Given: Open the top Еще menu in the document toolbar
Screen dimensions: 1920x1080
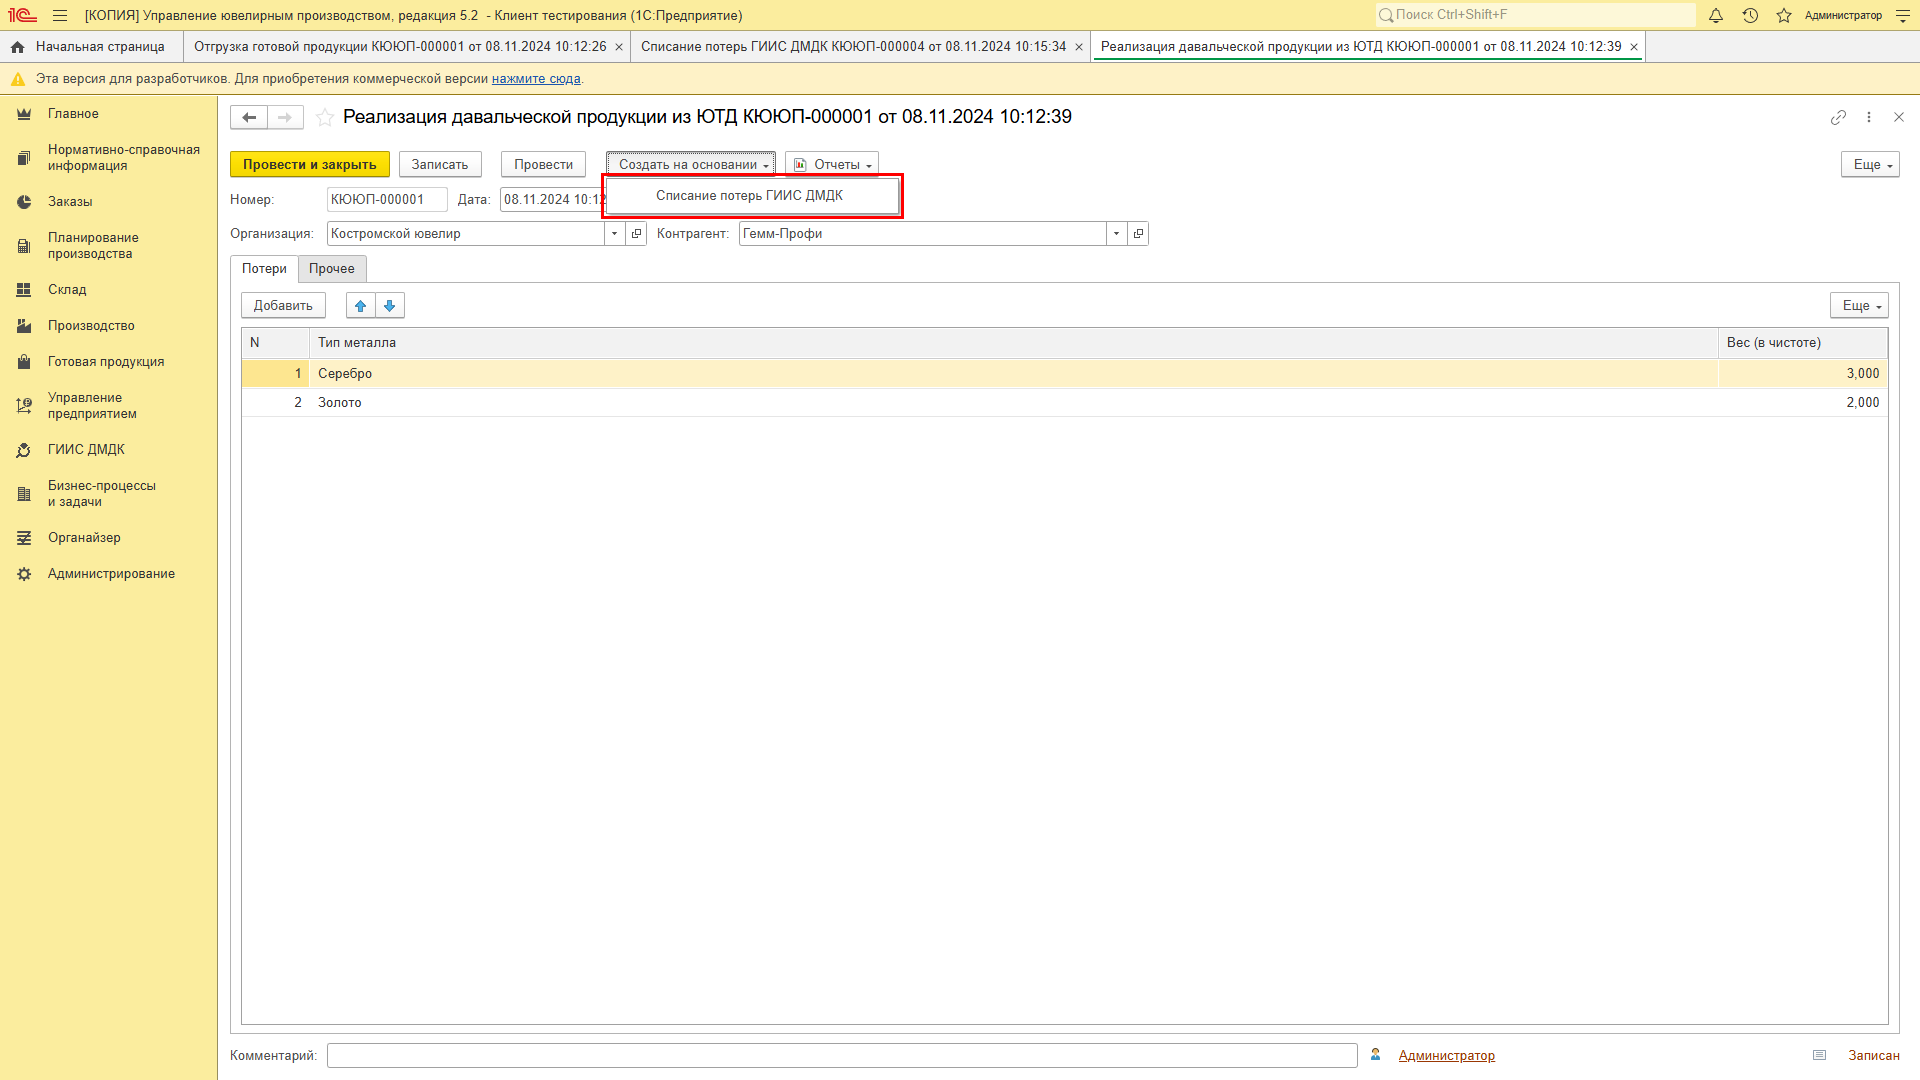Looking at the screenshot, I should (1870, 165).
